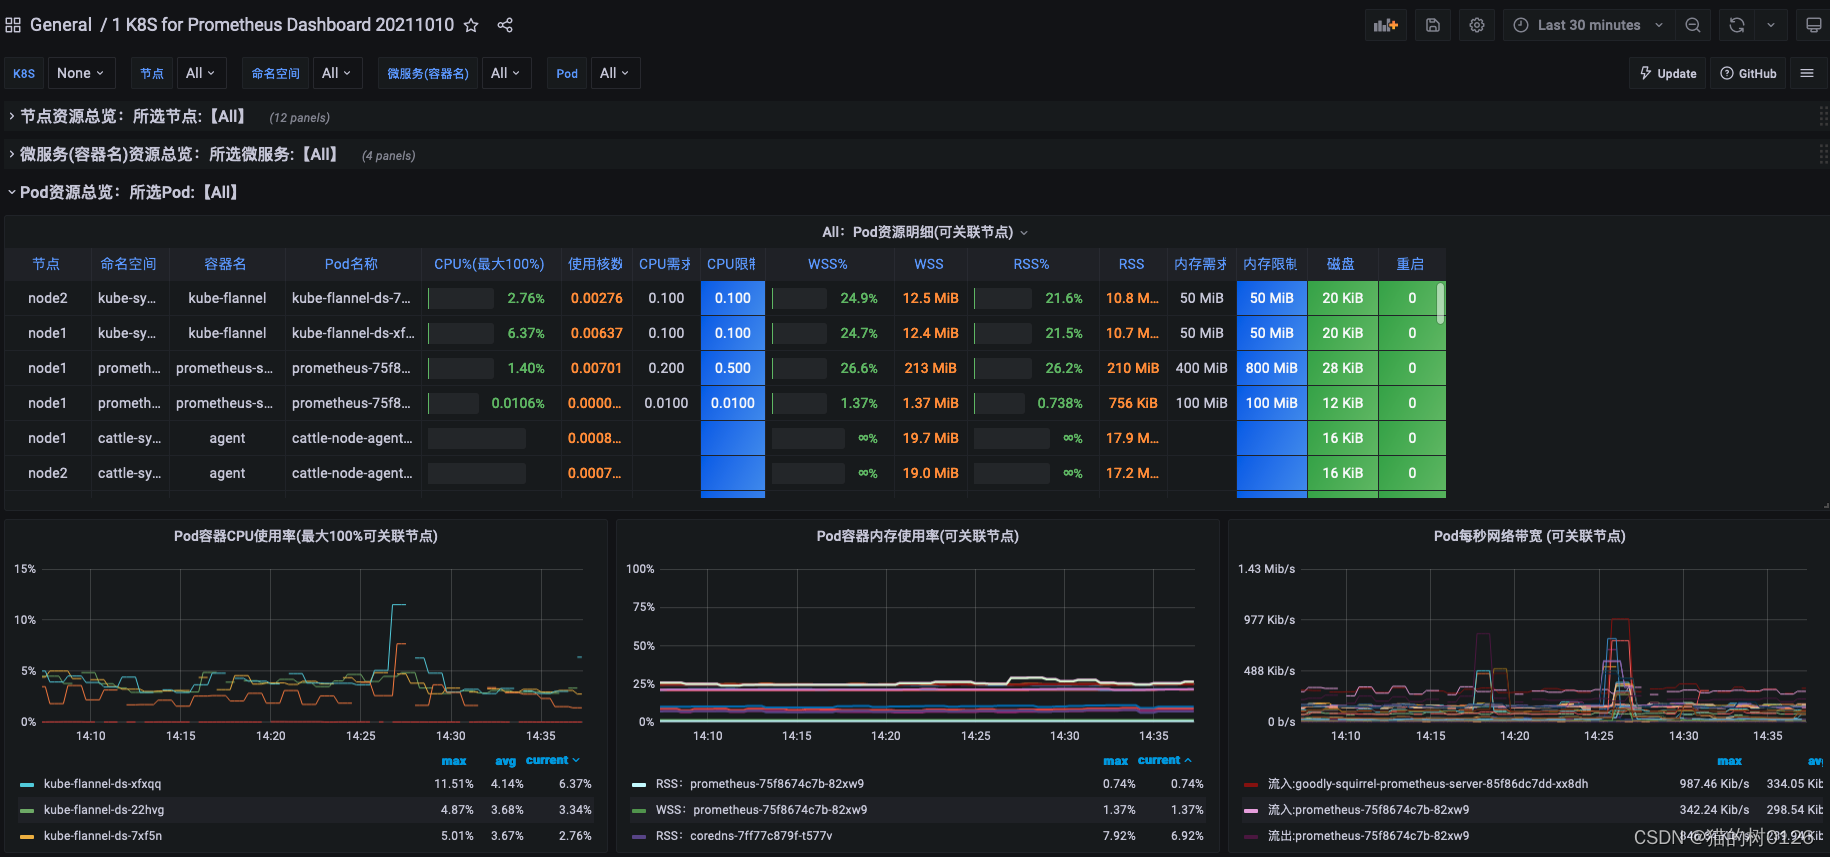Image resolution: width=1830 pixels, height=857 pixels.
Task: Click WSS% gauge bar showing 26.6%
Action: (799, 368)
